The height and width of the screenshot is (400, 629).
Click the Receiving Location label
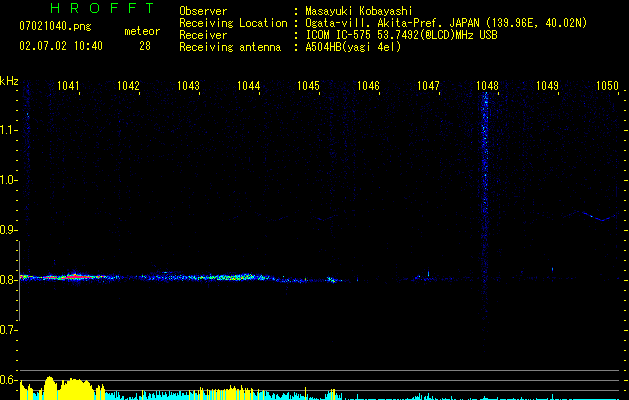point(233,23)
